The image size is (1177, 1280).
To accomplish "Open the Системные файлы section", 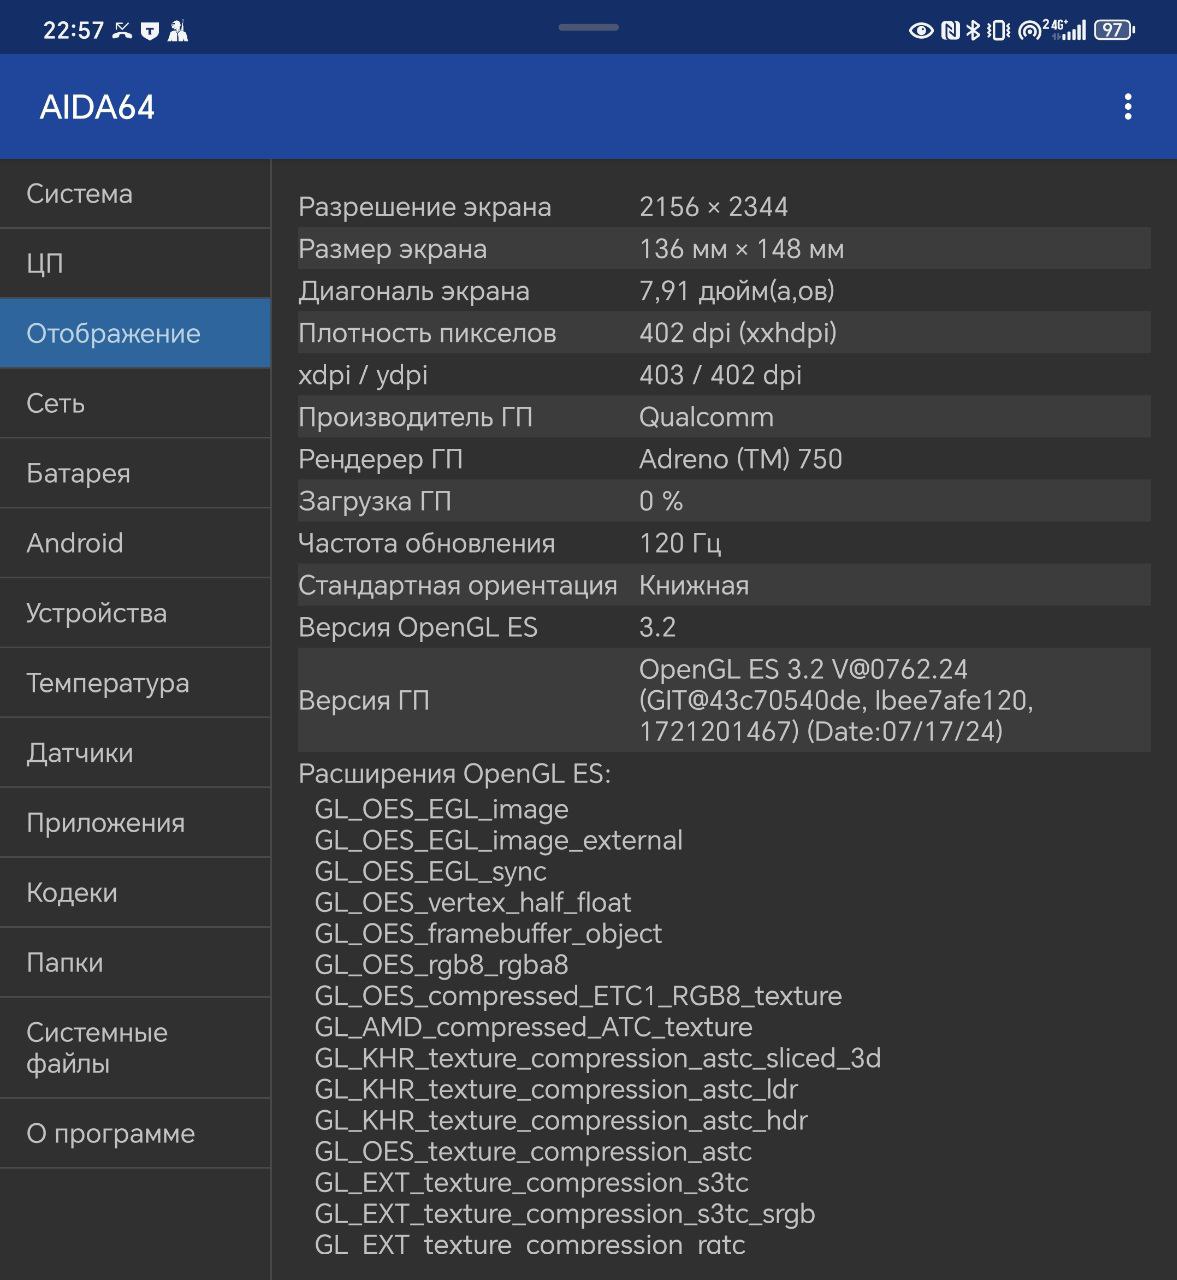I will [135, 1049].
